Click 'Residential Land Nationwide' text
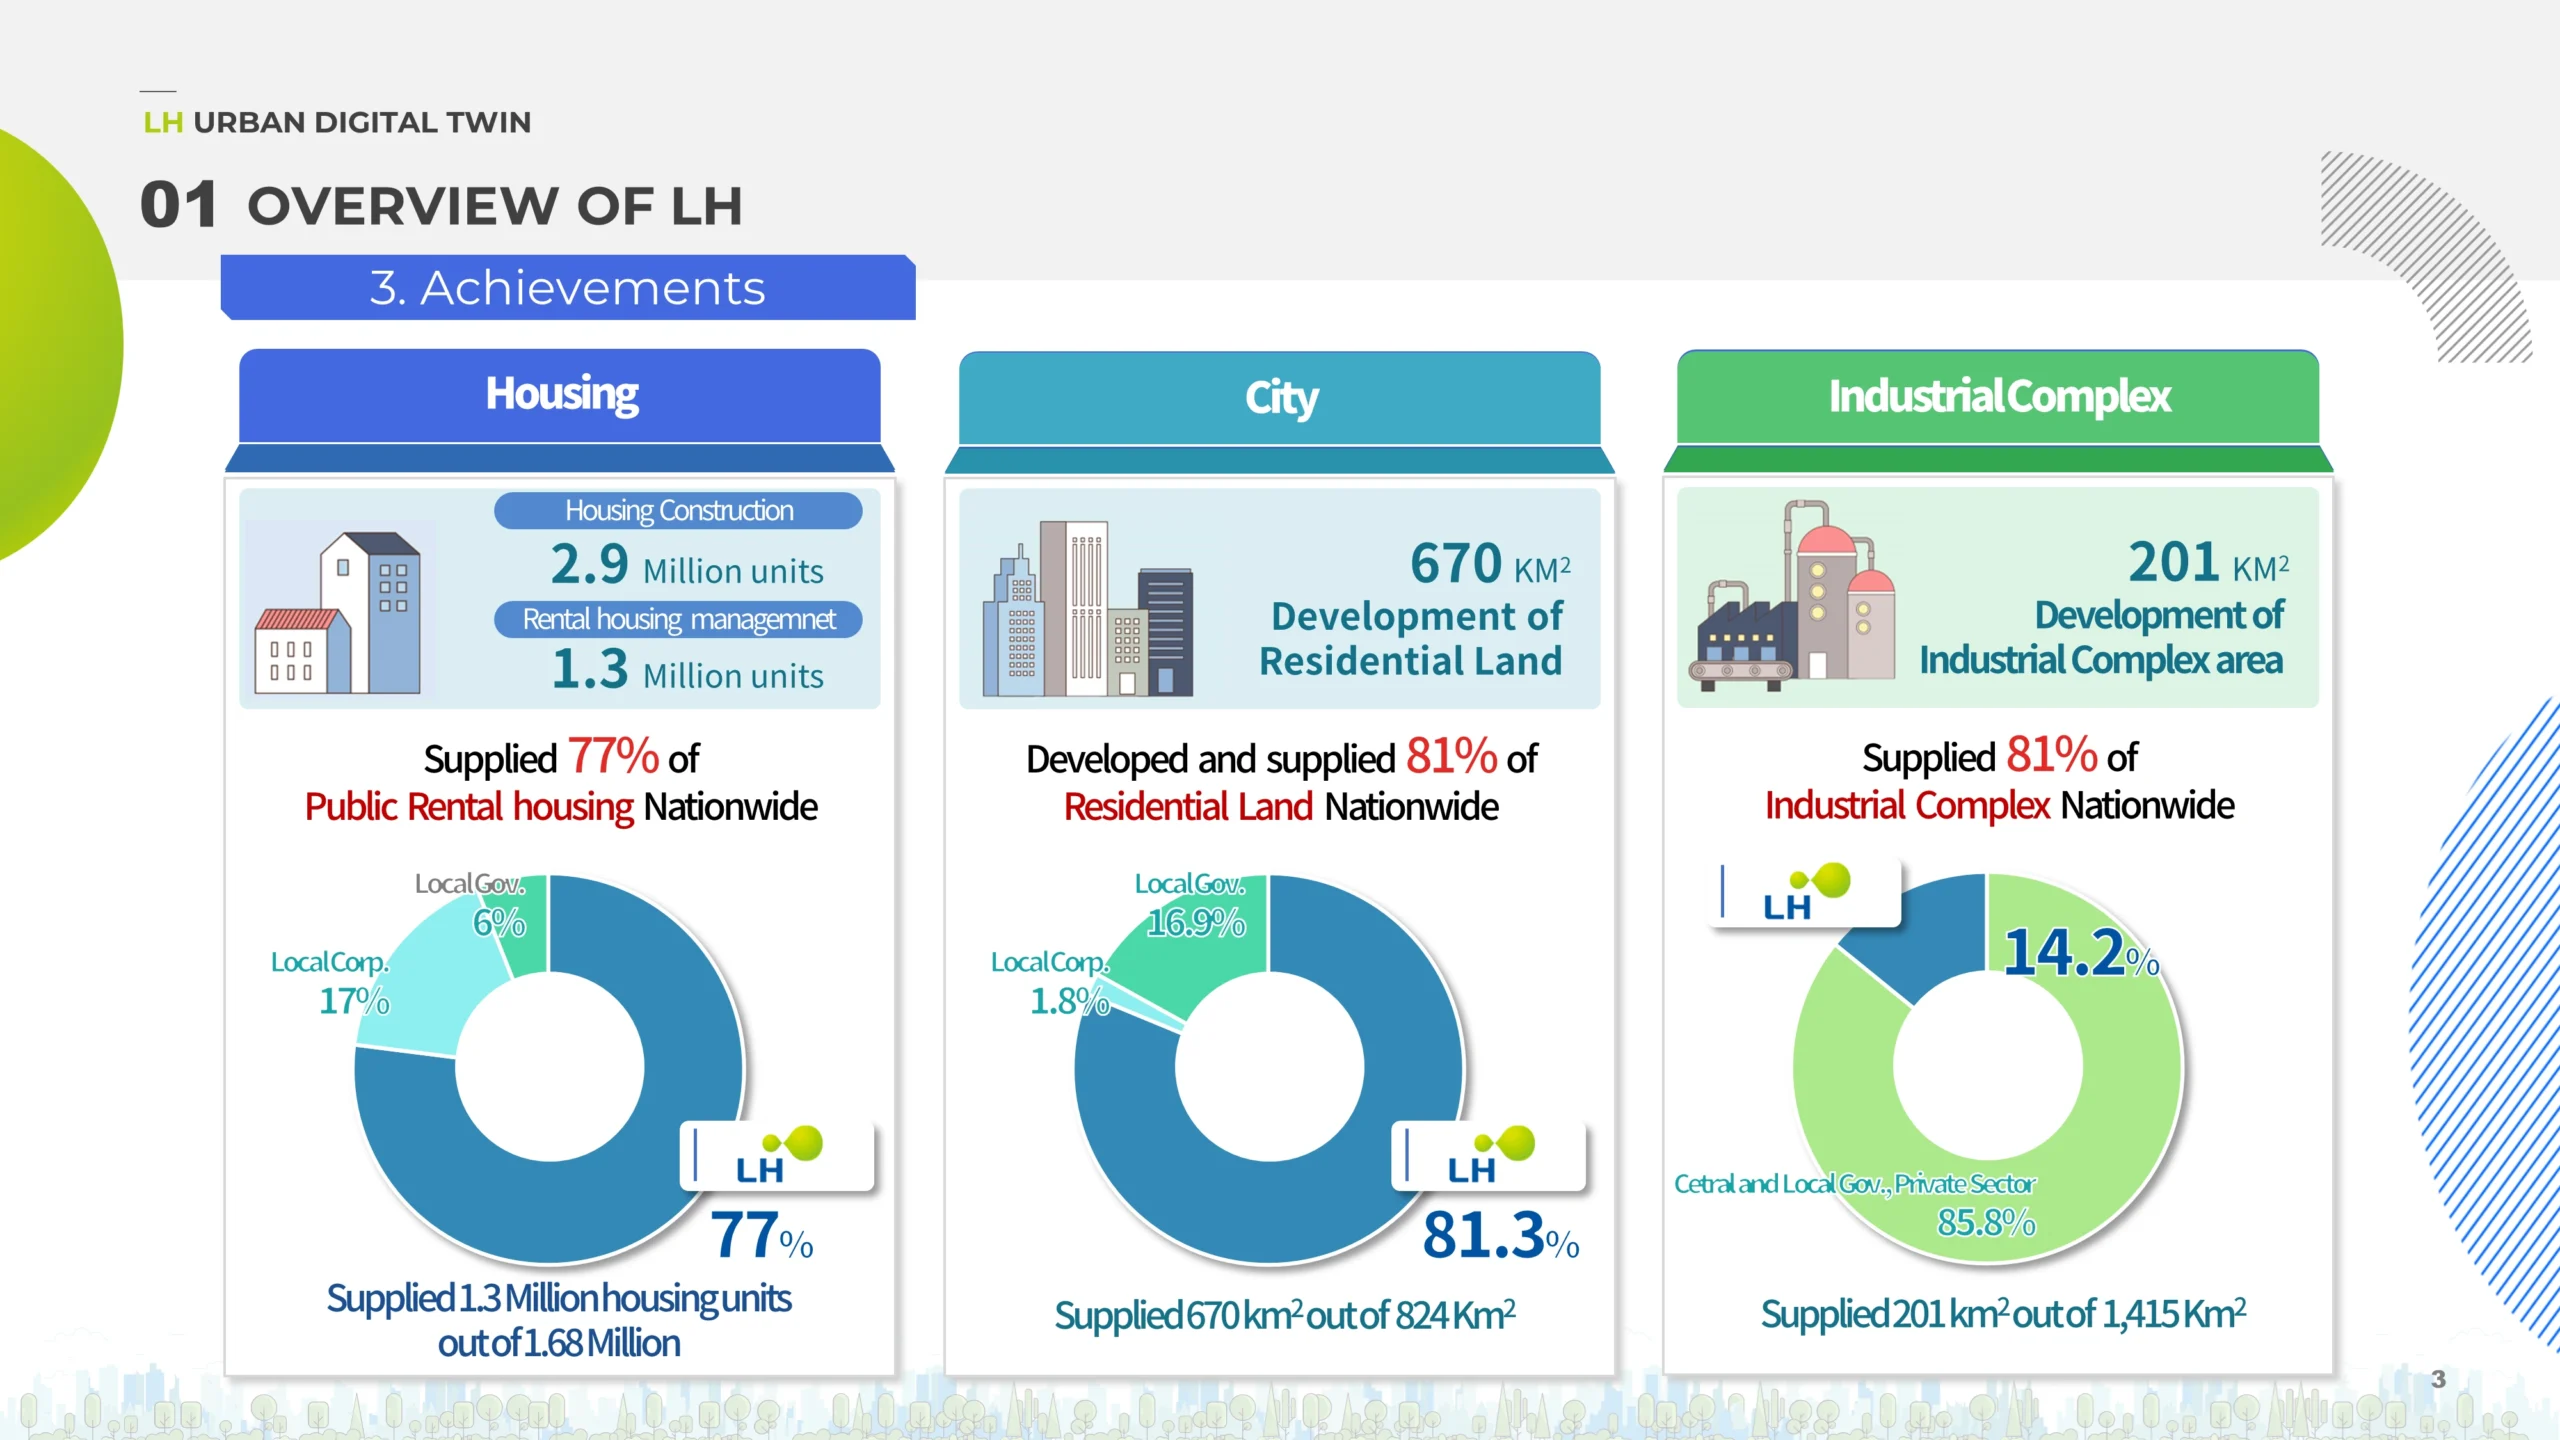Screen dimensions: 2560x1440 1281,807
